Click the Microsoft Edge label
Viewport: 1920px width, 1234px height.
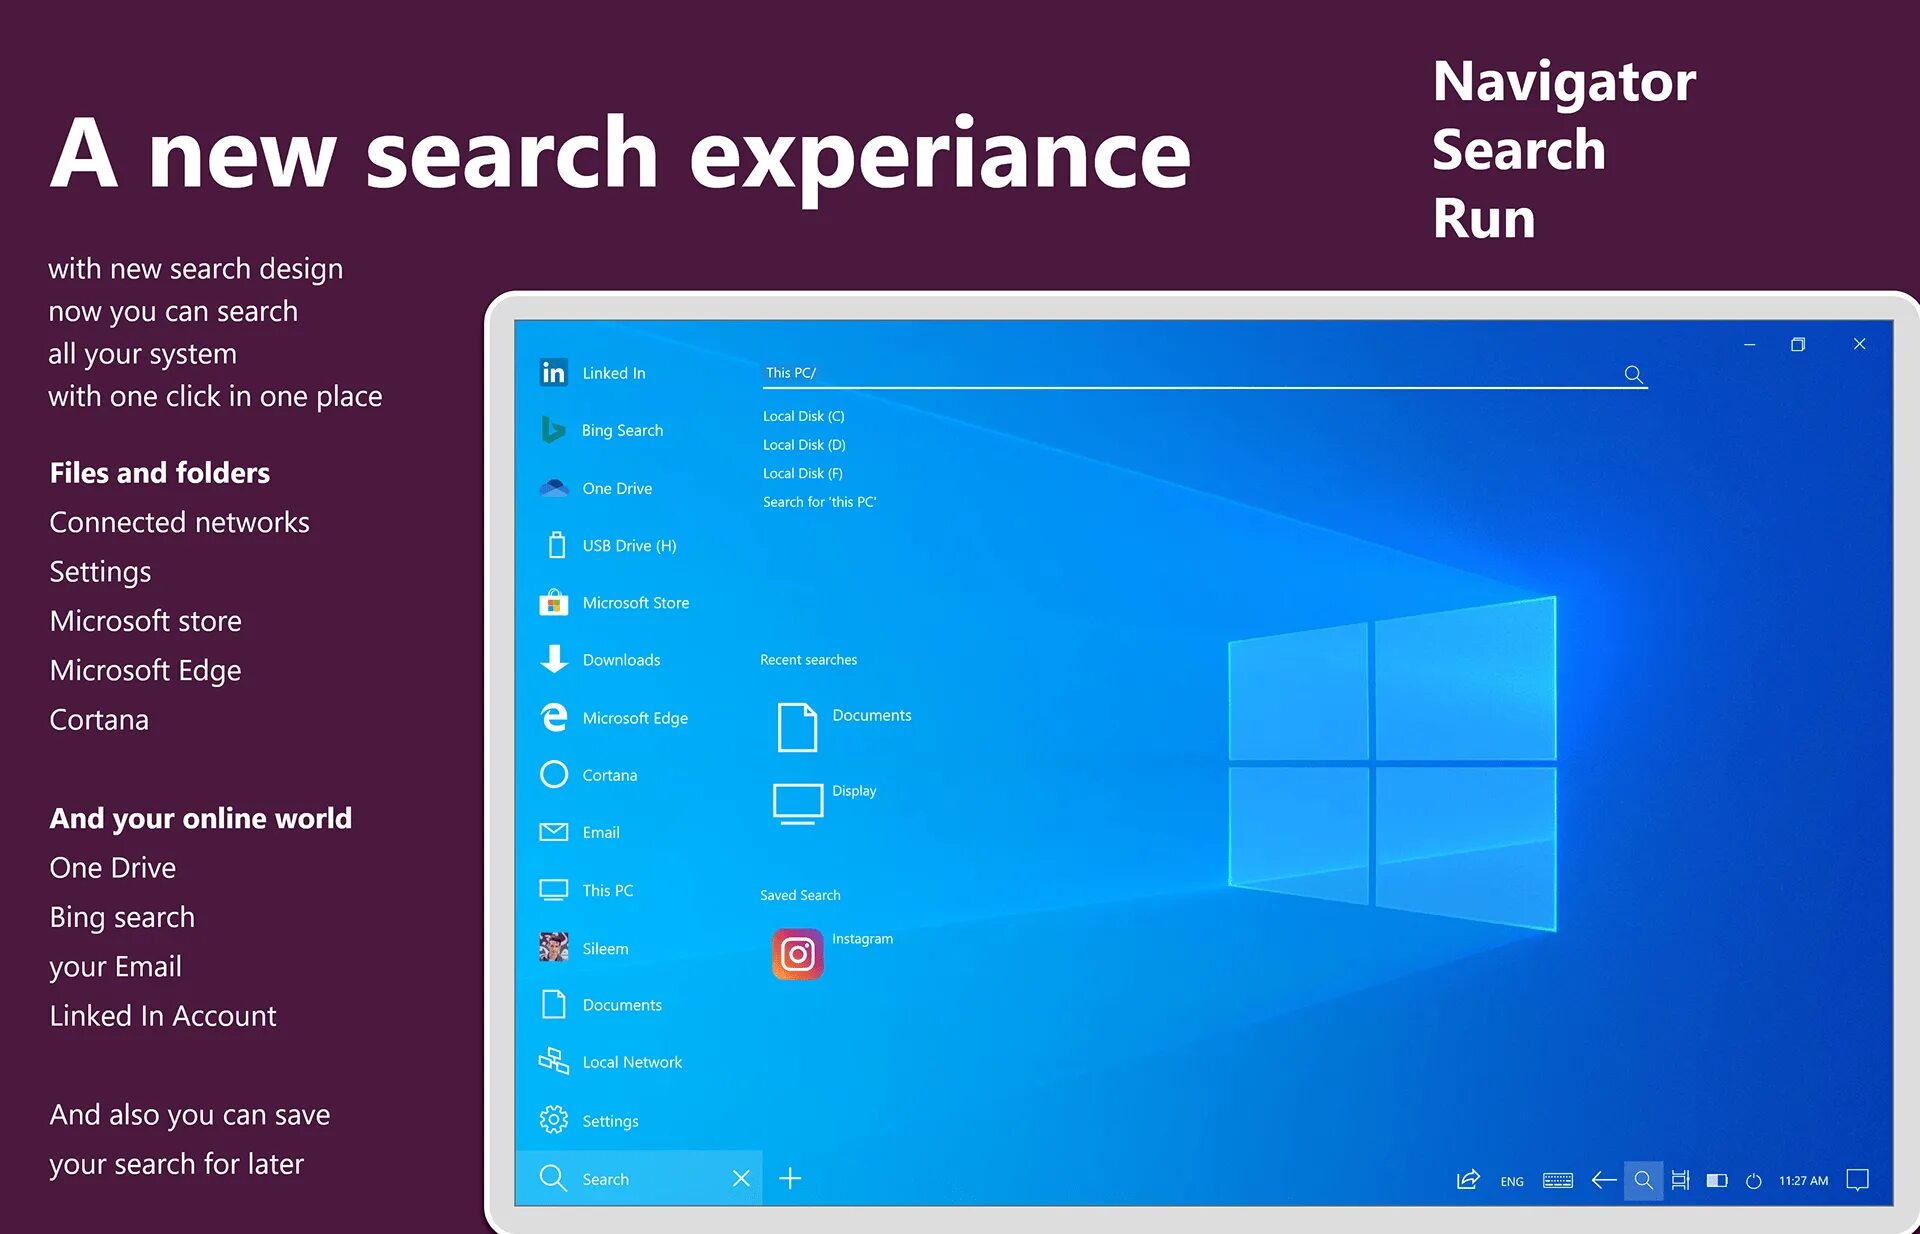click(x=635, y=718)
